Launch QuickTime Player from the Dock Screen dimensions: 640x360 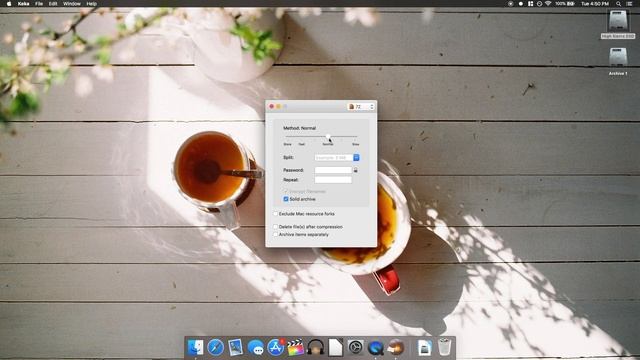point(375,347)
